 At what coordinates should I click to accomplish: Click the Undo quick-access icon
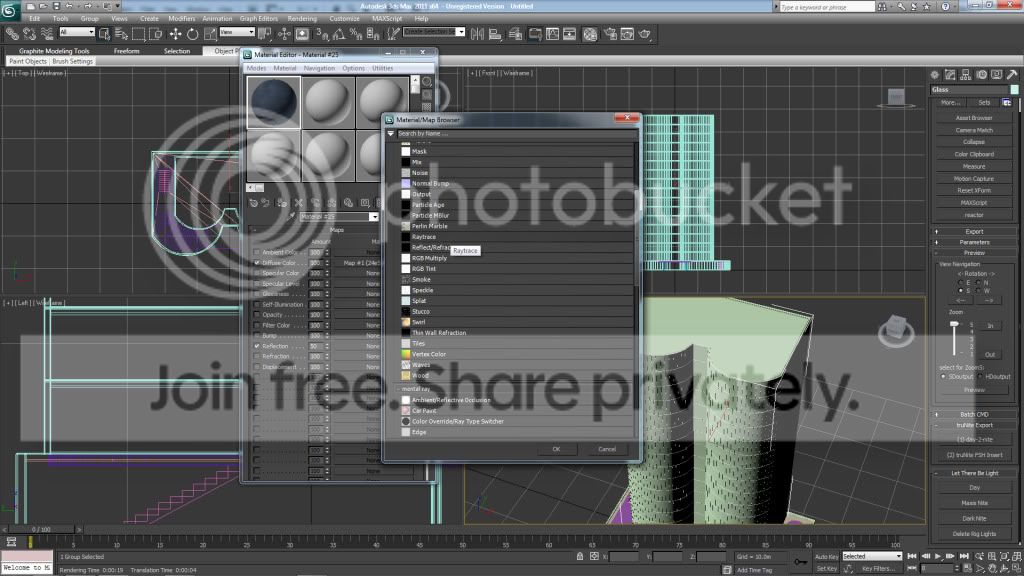click(69, 6)
